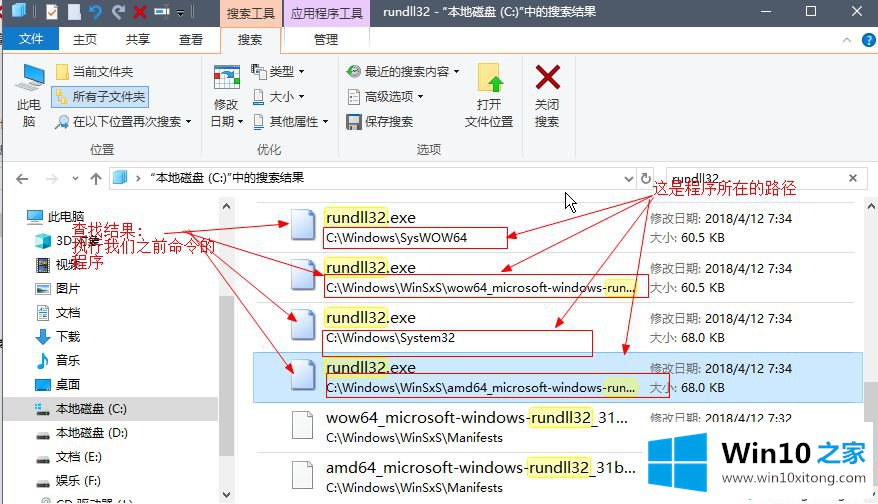The width and height of the screenshot is (878, 504).
Task: Open Desktop folder in sidebar
Action: click(58, 384)
